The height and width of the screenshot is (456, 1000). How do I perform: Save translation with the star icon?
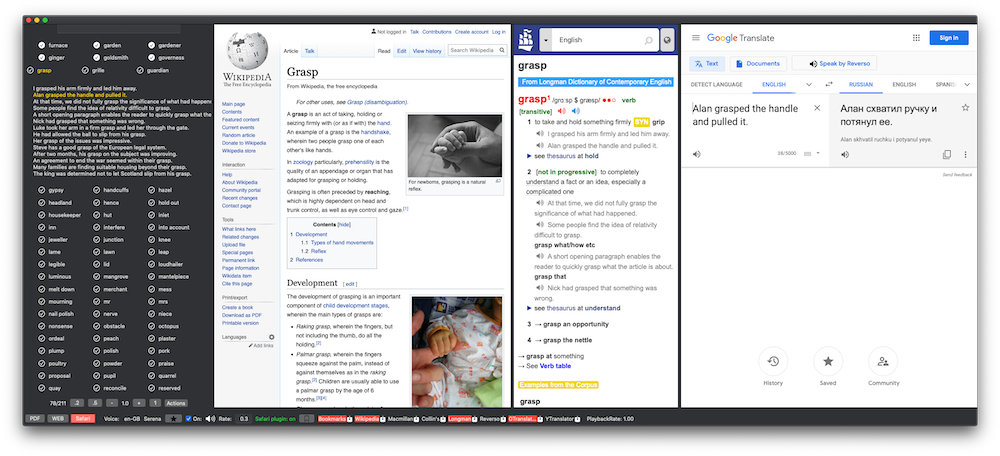pyautogui.click(x=965, y=108)
